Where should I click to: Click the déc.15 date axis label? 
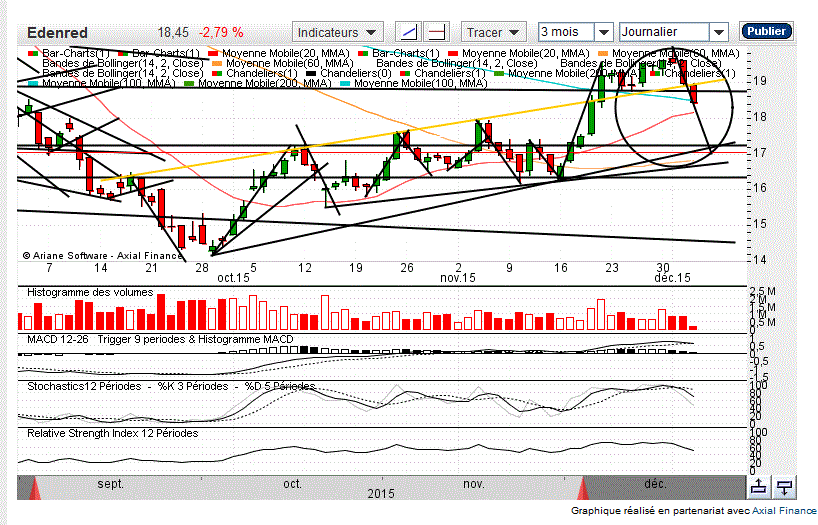(672, 278)
